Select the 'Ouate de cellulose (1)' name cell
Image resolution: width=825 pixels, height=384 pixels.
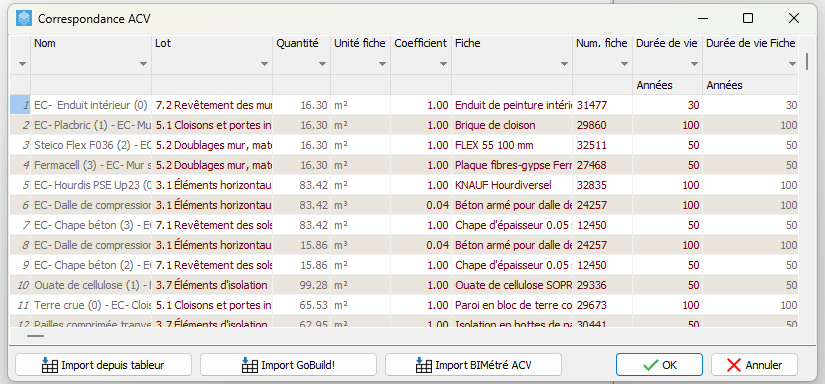pyautogui.click(x=91, y=285)
